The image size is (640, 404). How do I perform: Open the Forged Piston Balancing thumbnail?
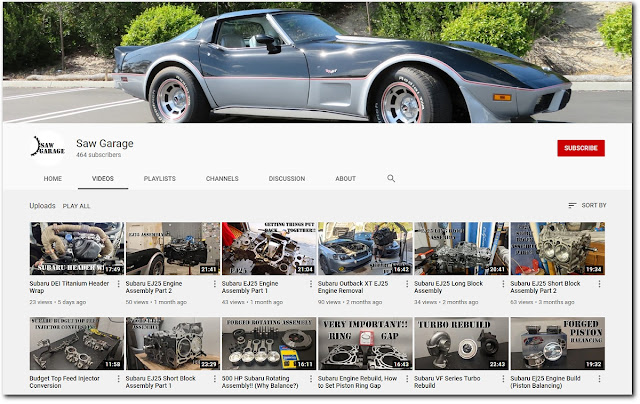tap(558, 344)
